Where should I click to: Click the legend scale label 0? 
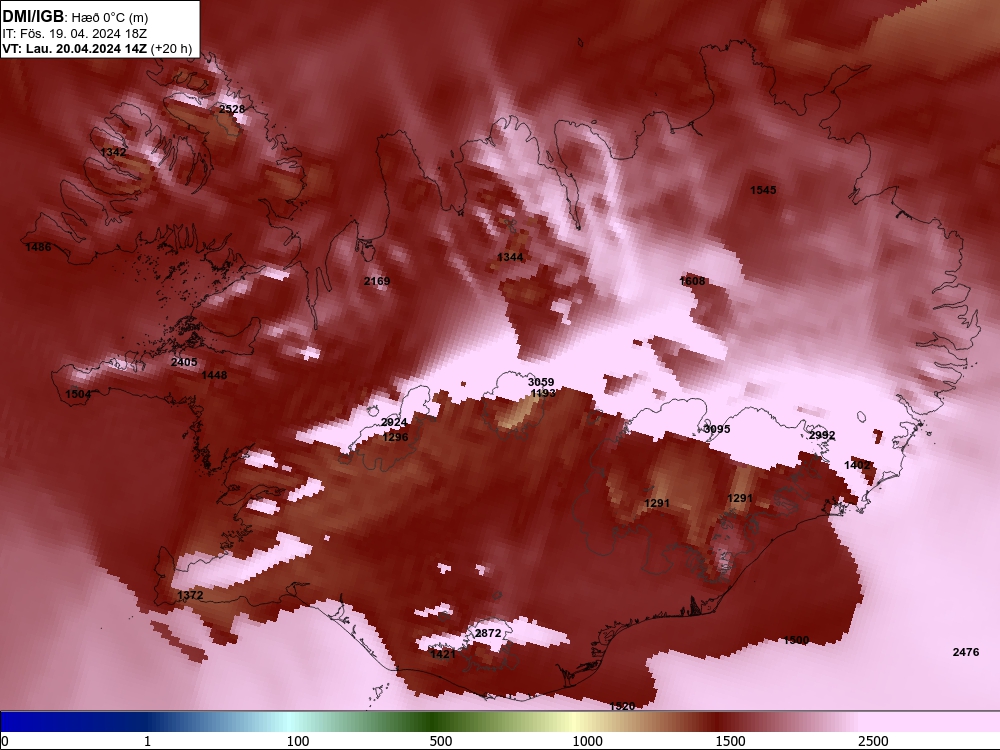tap(6, 741)
